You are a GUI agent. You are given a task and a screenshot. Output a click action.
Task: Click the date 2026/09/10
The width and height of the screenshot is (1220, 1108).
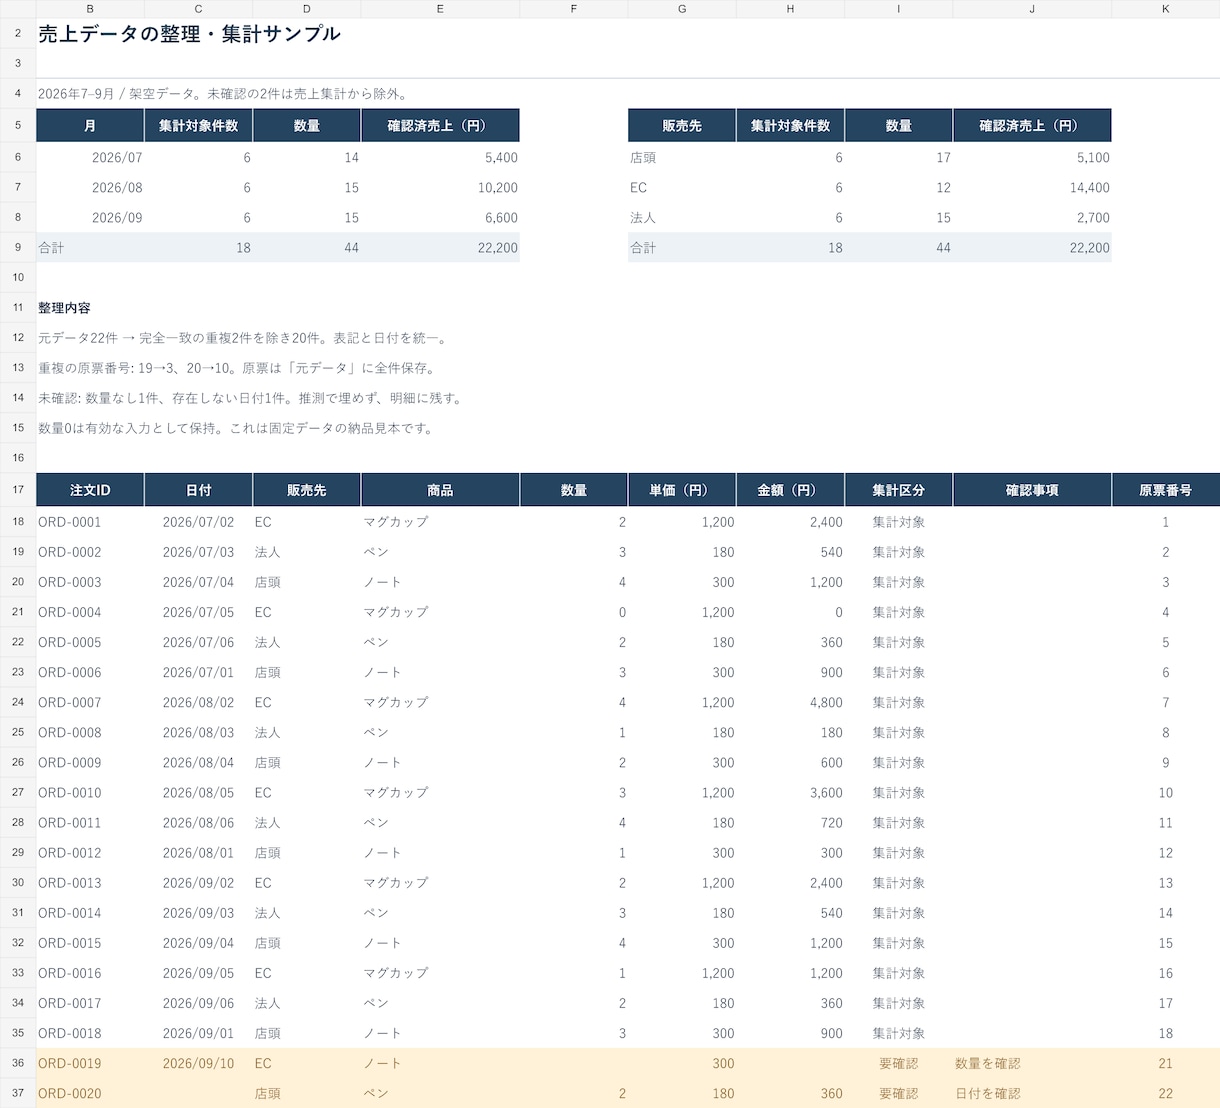198,1063
